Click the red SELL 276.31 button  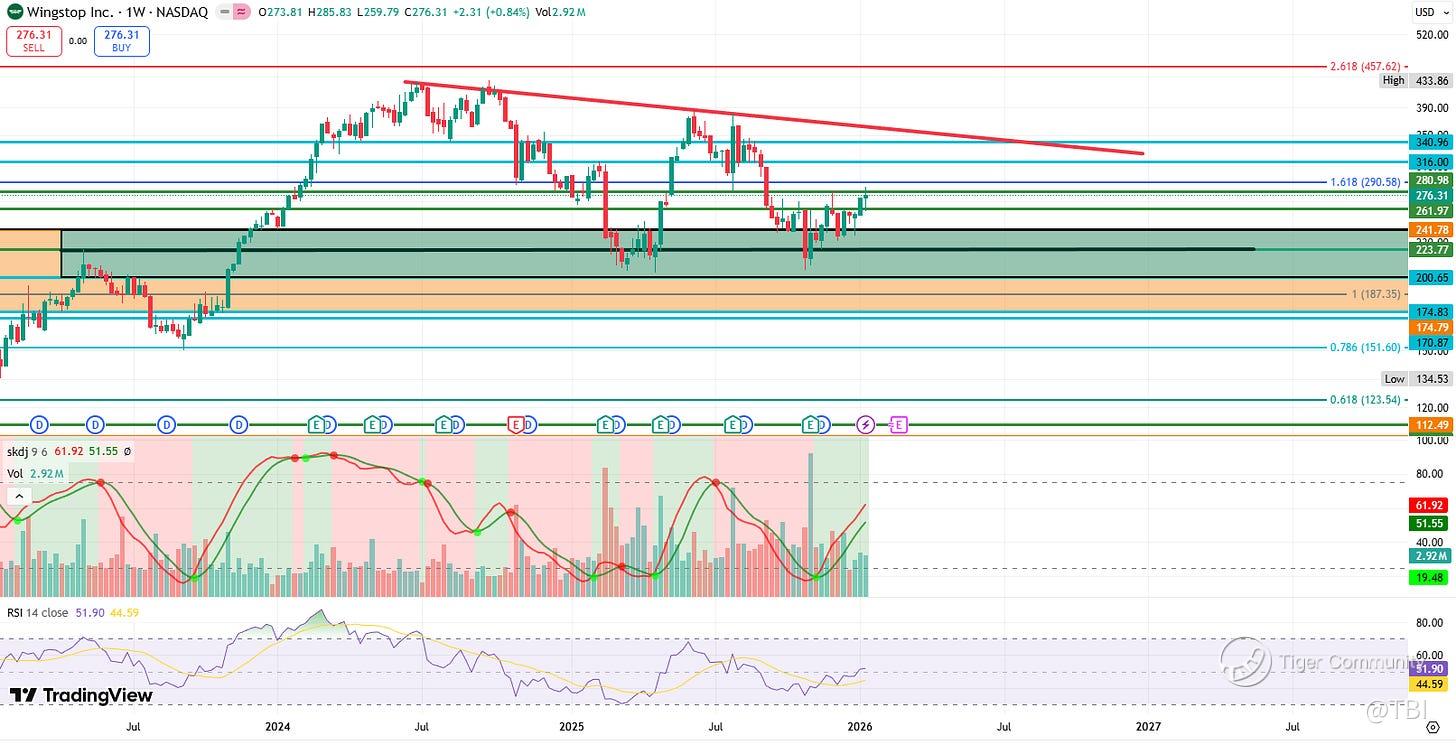click(34, 41)
